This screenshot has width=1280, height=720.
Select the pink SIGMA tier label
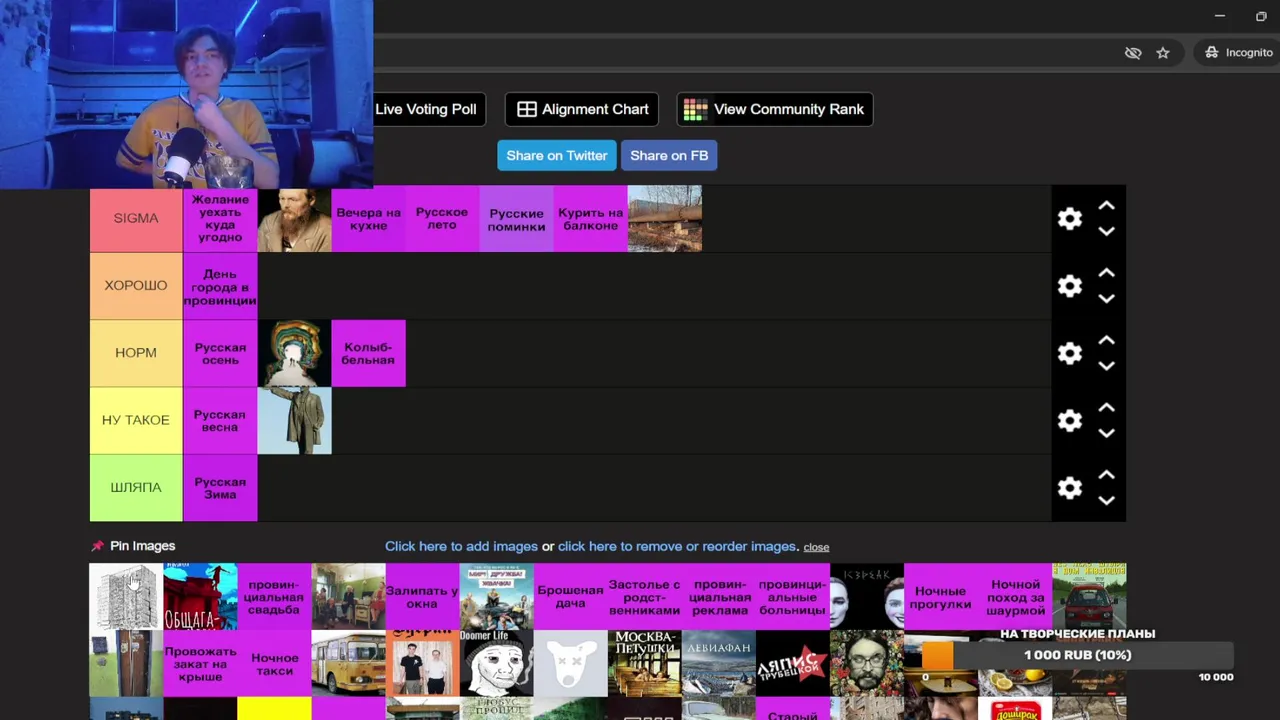(136, 218)
